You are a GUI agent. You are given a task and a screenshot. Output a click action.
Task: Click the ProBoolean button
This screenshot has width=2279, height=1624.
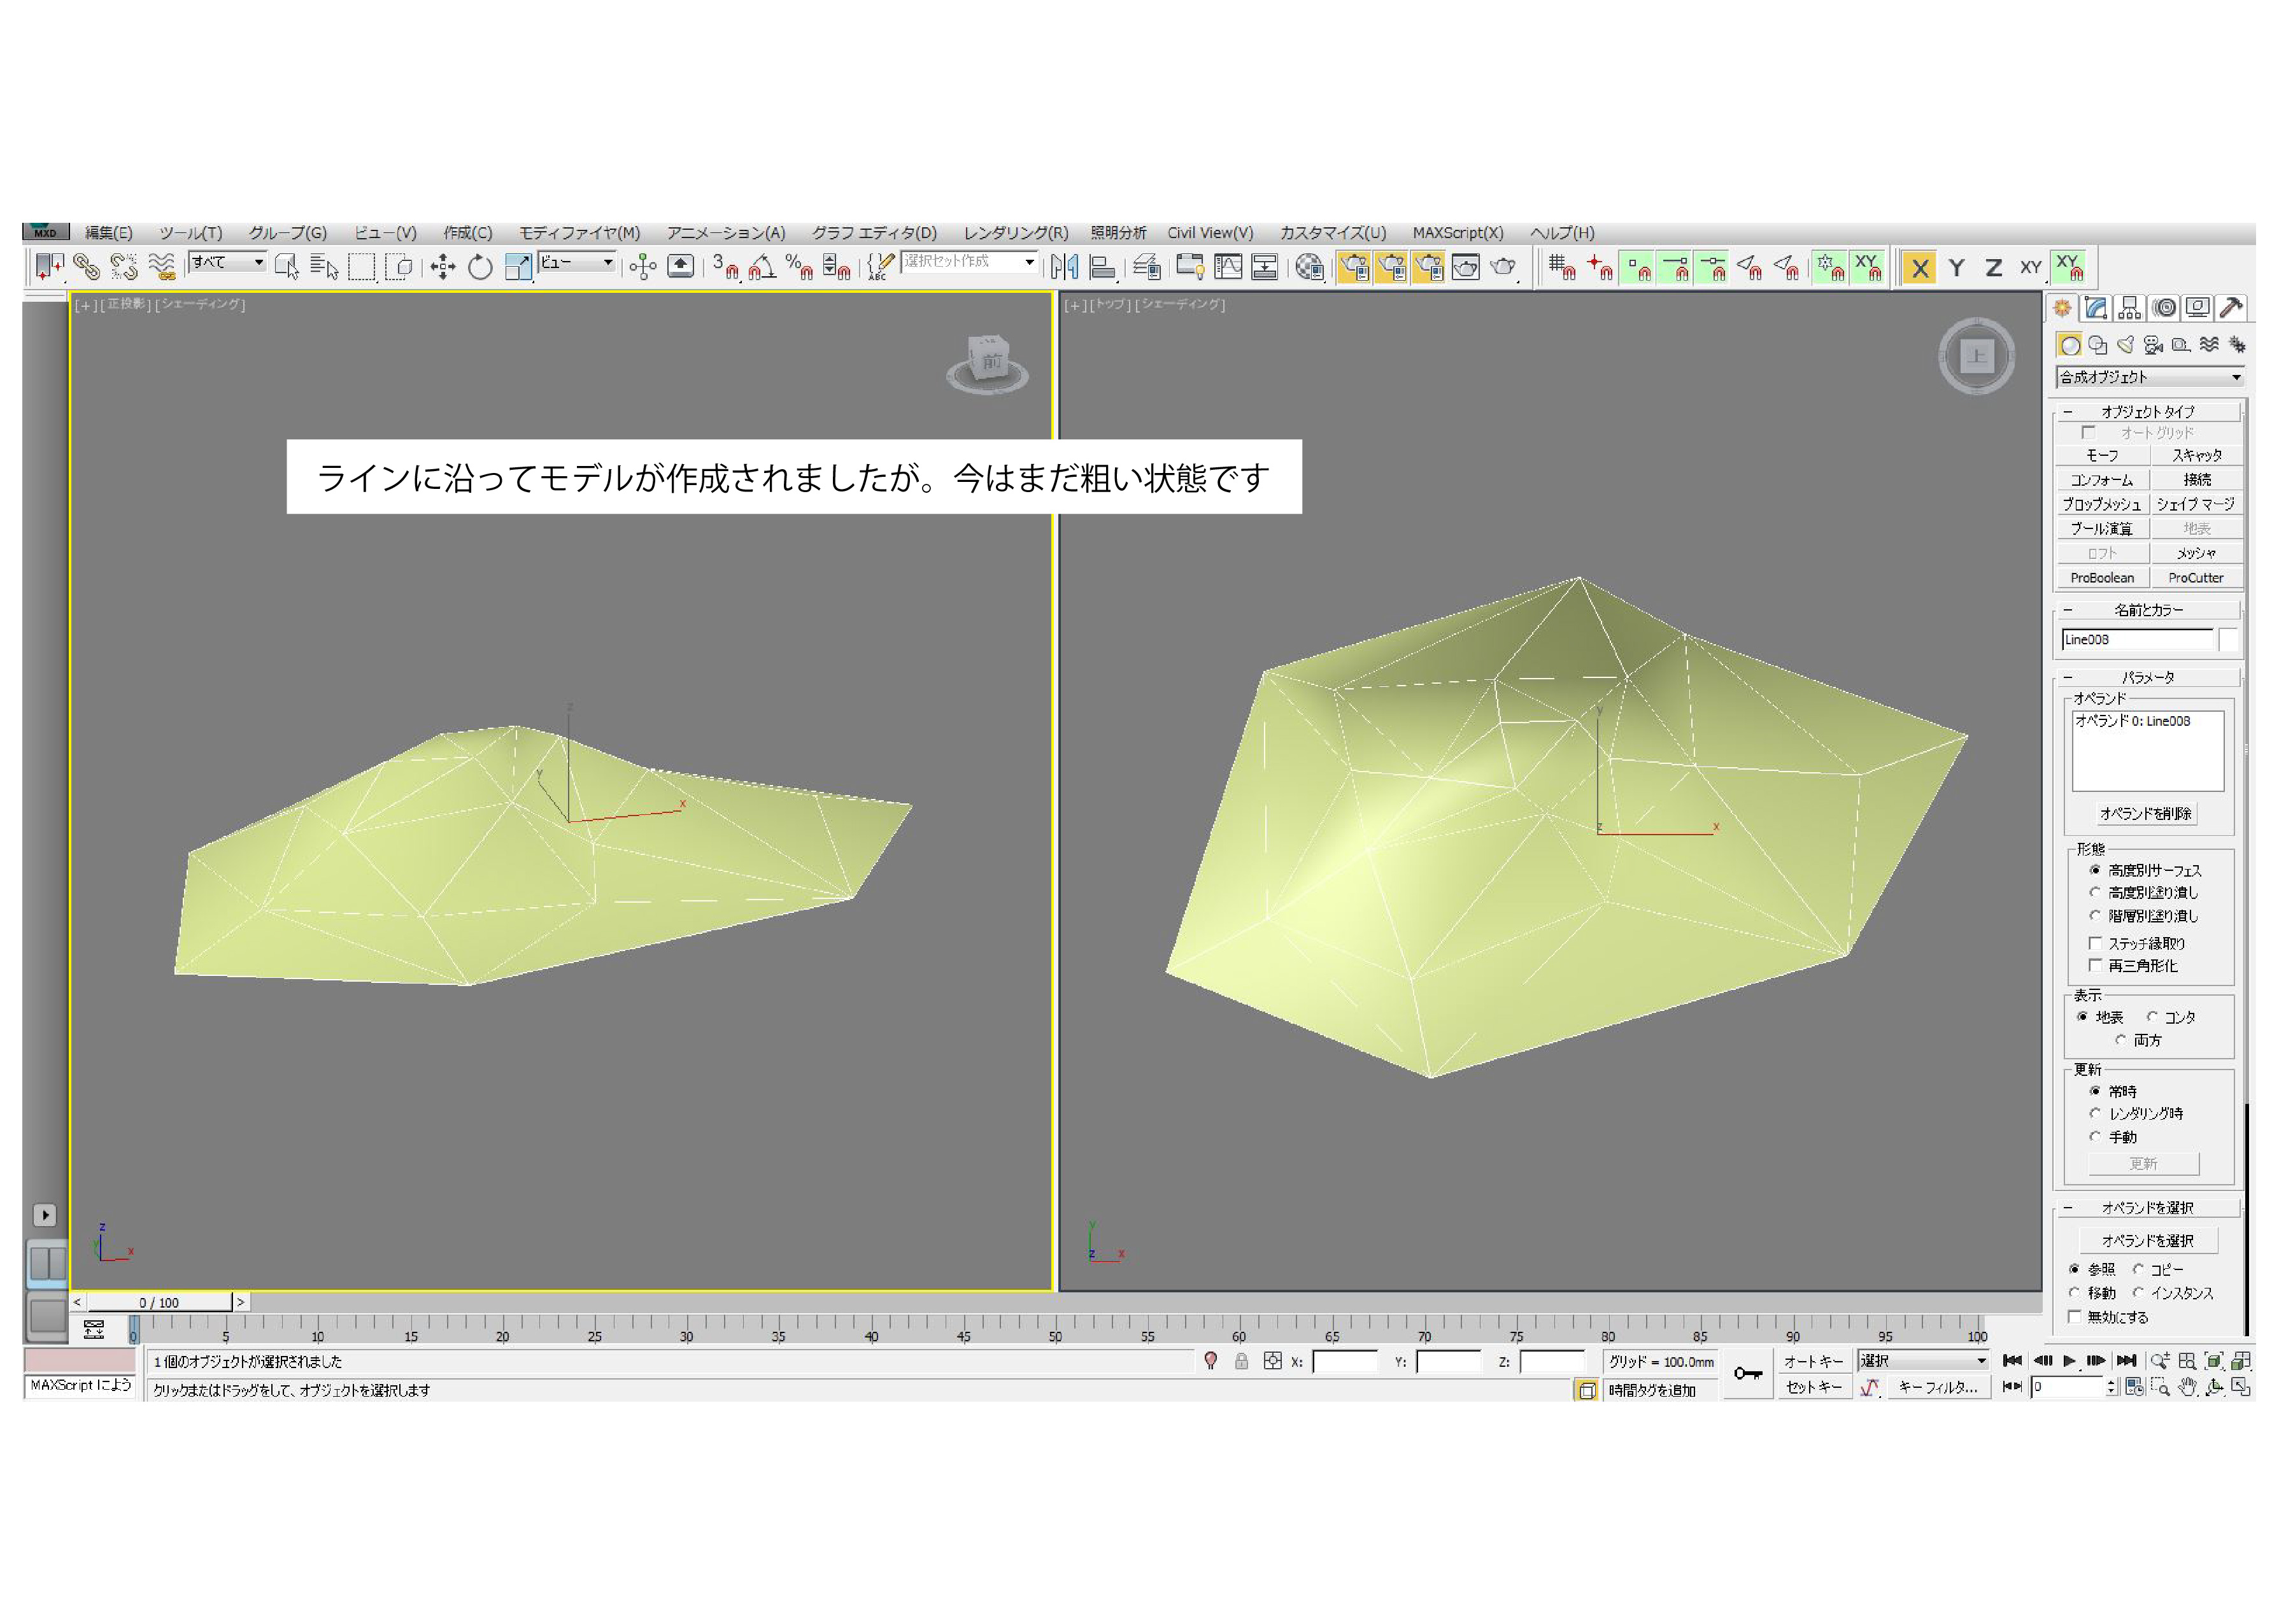coord(2102,578)
